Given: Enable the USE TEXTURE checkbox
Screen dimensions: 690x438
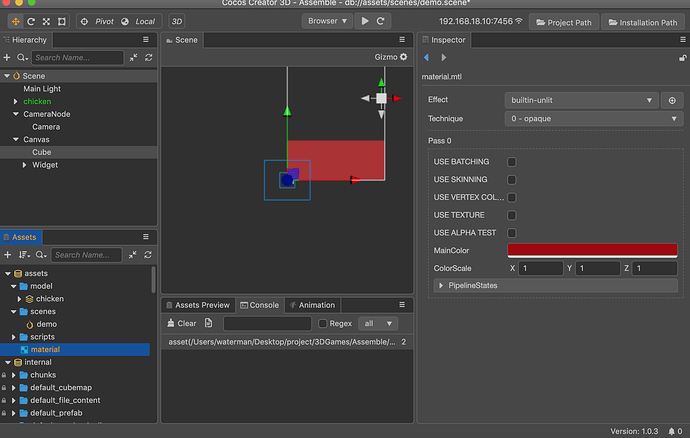Looking at the screenshot, I should point(511,215).
